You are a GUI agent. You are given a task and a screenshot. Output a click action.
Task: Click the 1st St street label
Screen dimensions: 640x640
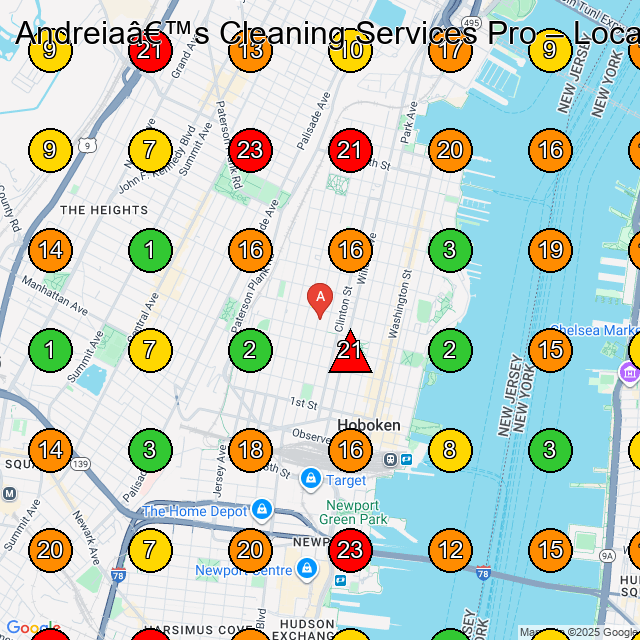pyautogui.click(x=303, y=403)
